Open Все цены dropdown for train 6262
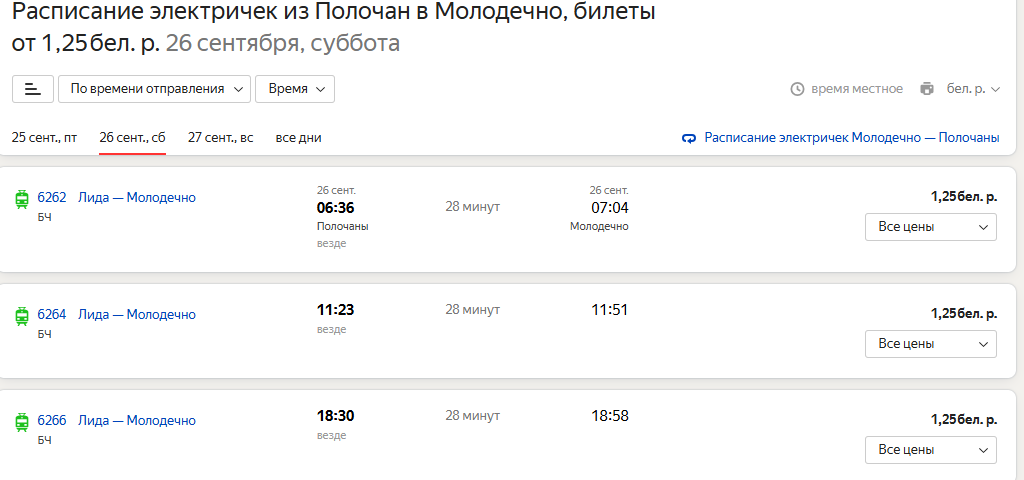 pyautogui.click(x=931, y=227)
